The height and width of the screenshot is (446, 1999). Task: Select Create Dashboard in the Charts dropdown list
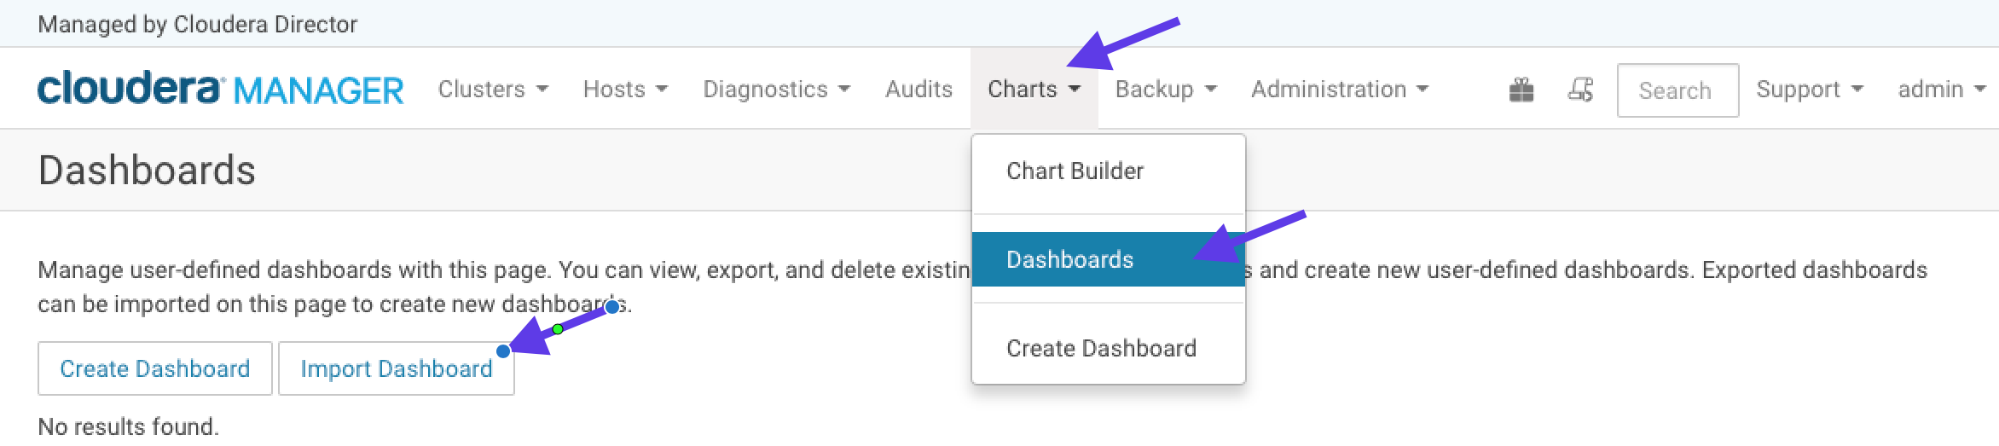coord(1101,348)
